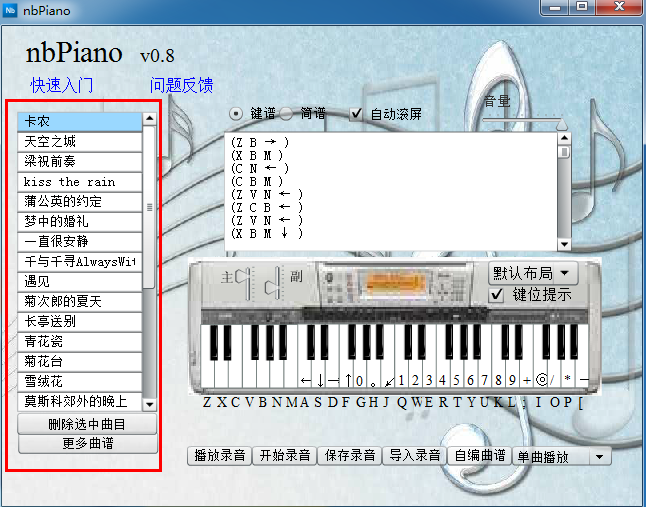Close the nbPiano window
Screen dimensions: 646x507
[619, 7]
